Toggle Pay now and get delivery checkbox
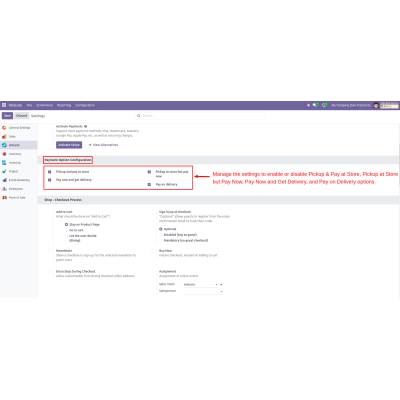 coord(49,180)
